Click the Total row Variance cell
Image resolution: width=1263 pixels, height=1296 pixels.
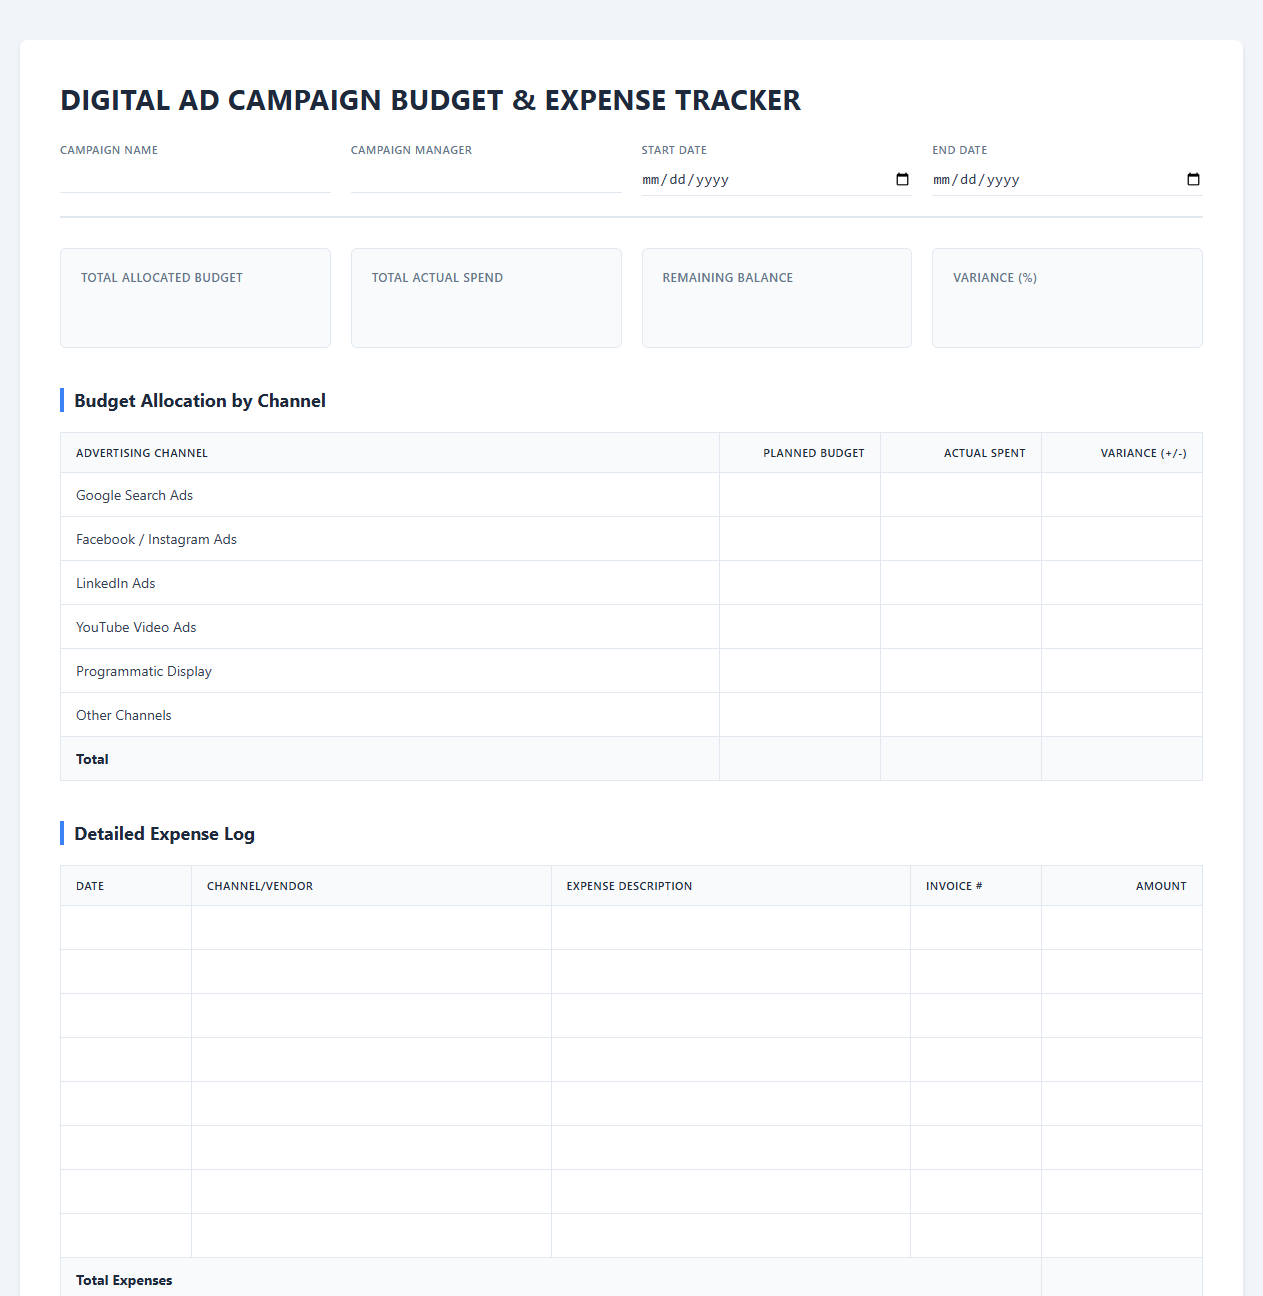(1122, 759)
